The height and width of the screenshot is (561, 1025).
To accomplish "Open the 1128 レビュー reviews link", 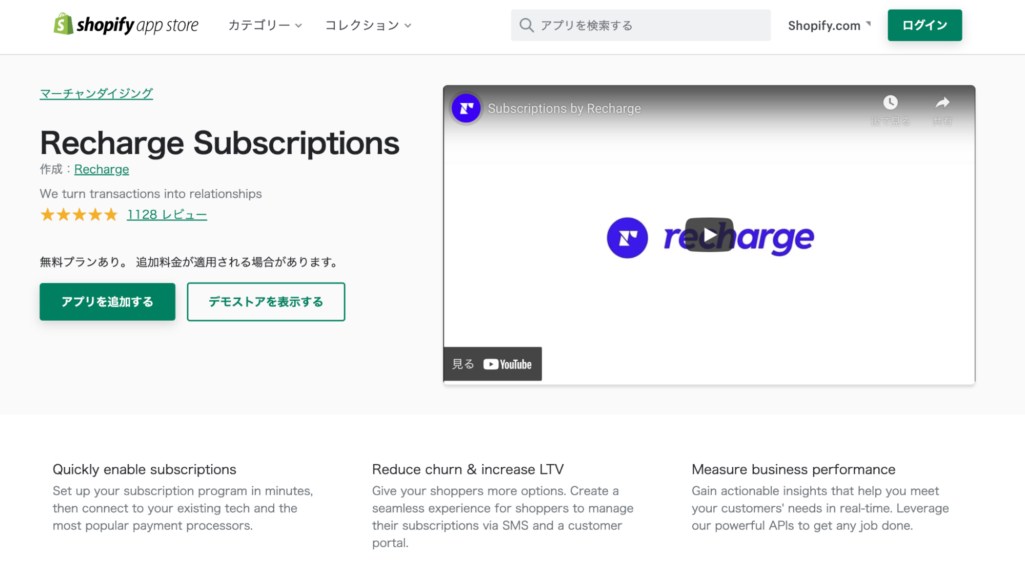I will tap(167, 214).
